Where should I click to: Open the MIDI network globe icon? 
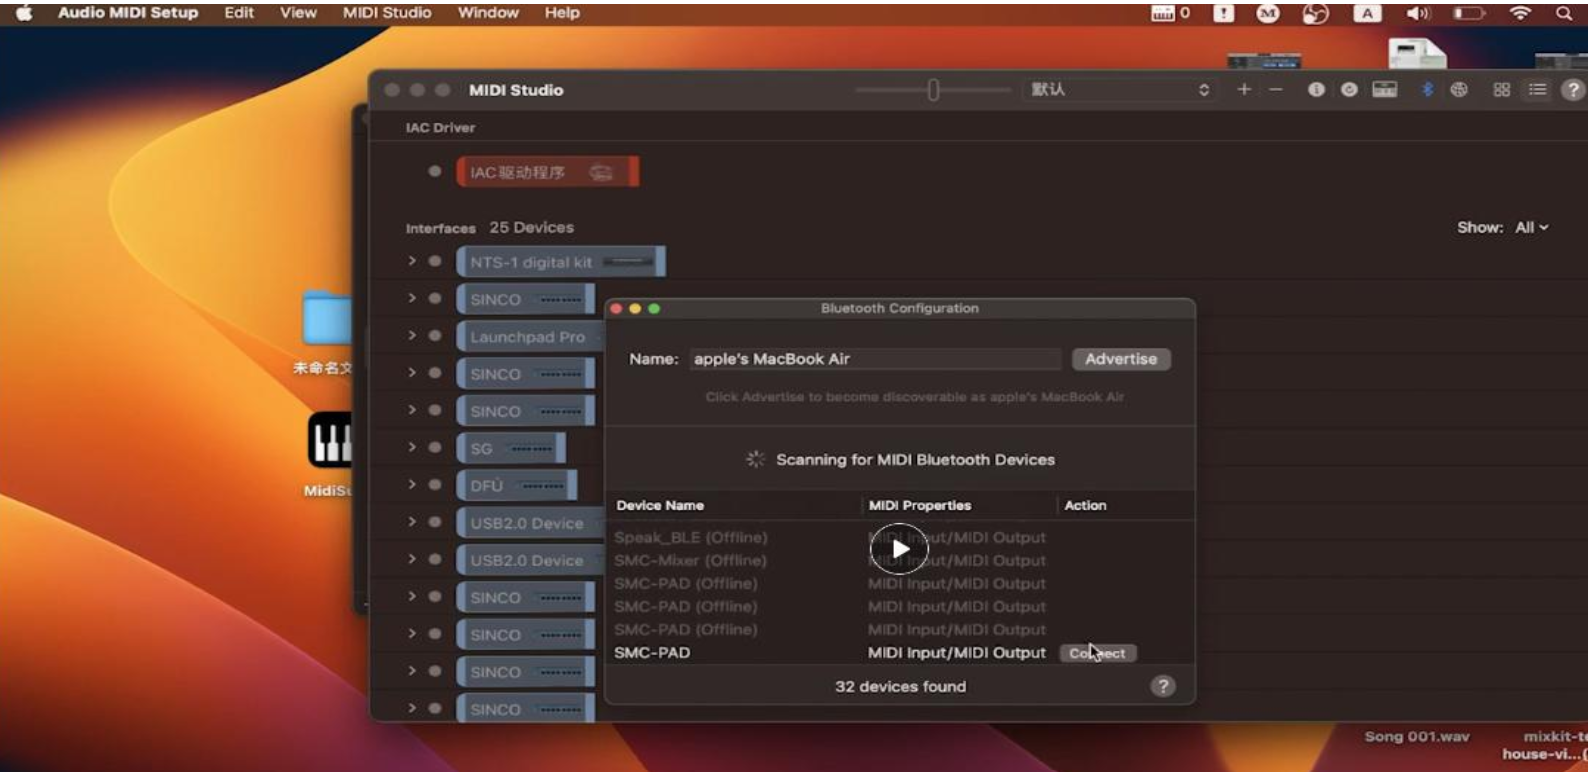point(1459,89)
